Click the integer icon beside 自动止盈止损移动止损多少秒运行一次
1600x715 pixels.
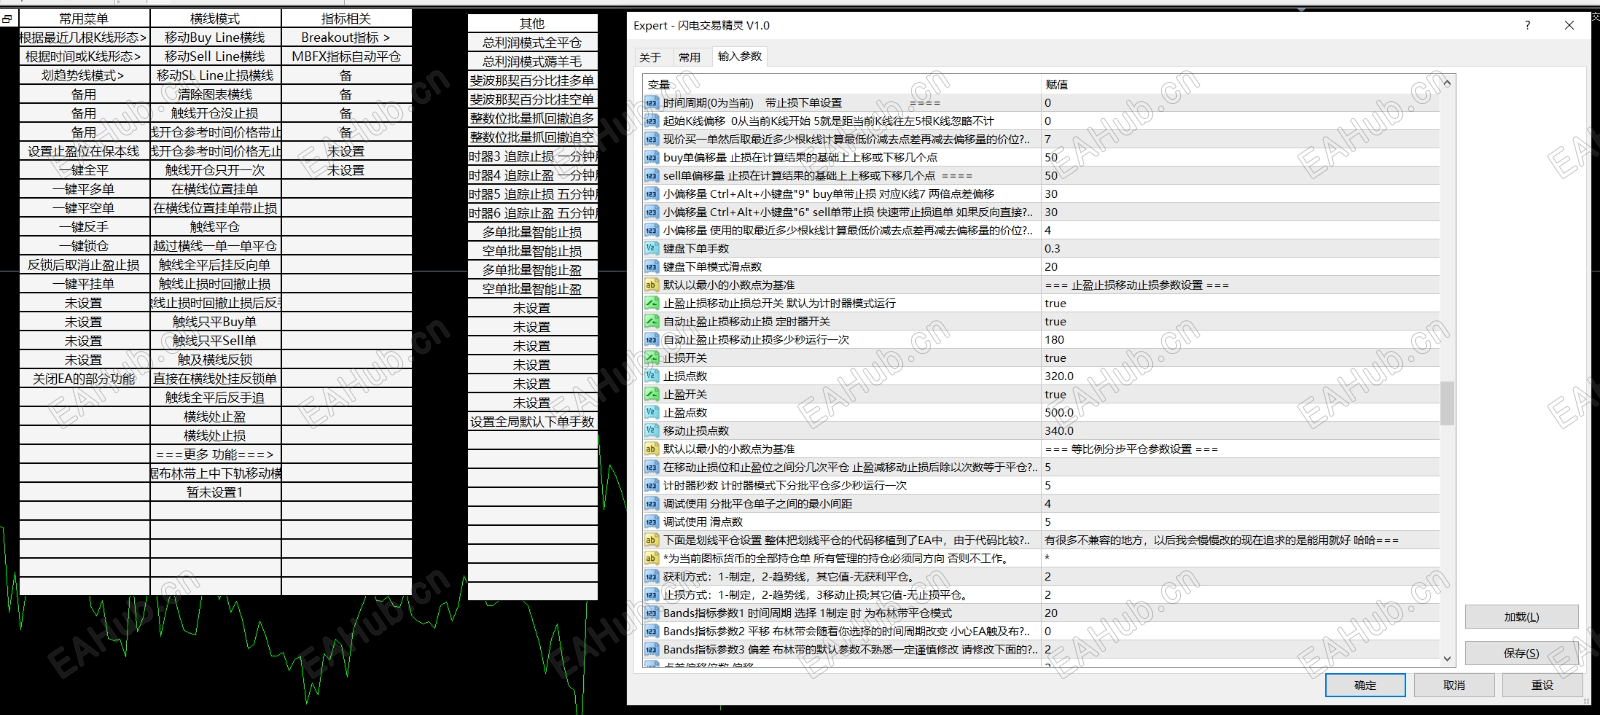pos(651,340)
